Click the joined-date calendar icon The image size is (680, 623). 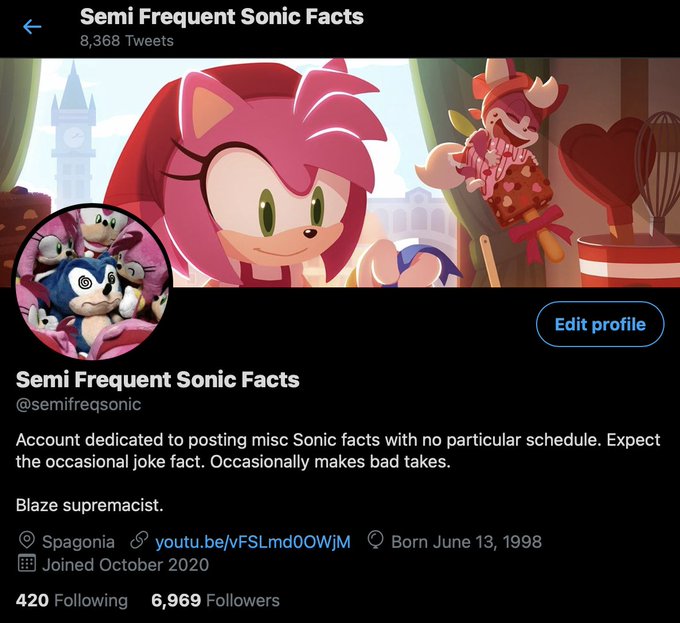tap(26, 564)
